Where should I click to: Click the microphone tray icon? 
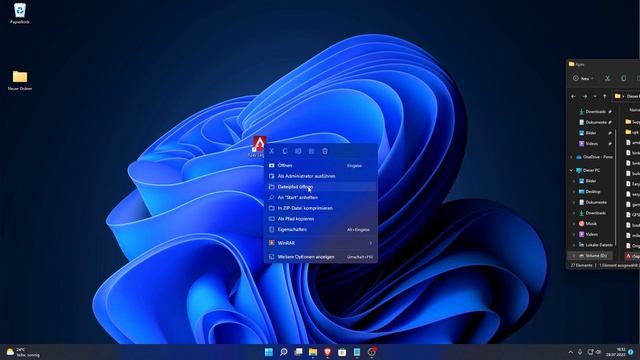point(580,352)
